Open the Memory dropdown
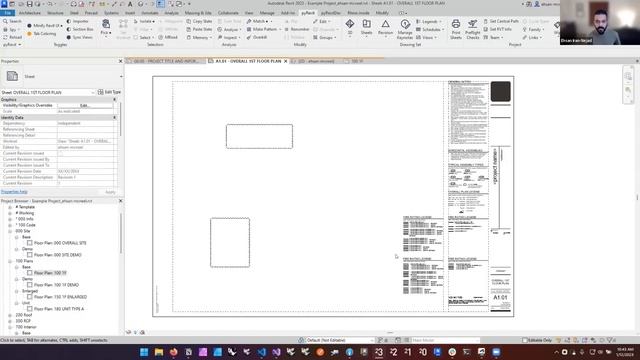Viewport: 640px width, 360px height. coord(200,37)
